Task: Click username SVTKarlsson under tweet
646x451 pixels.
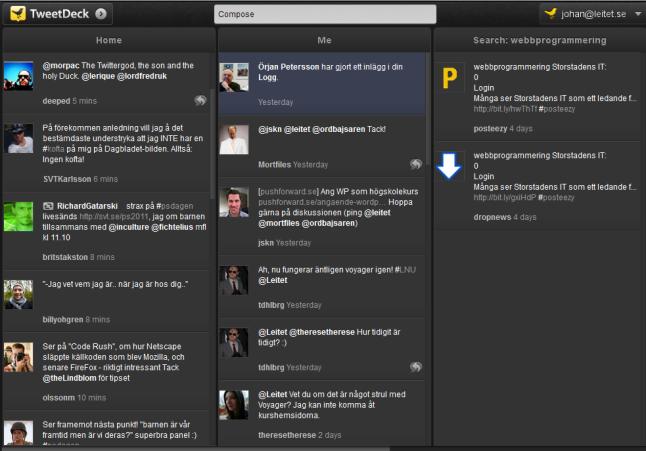Action: click(67, 179)
